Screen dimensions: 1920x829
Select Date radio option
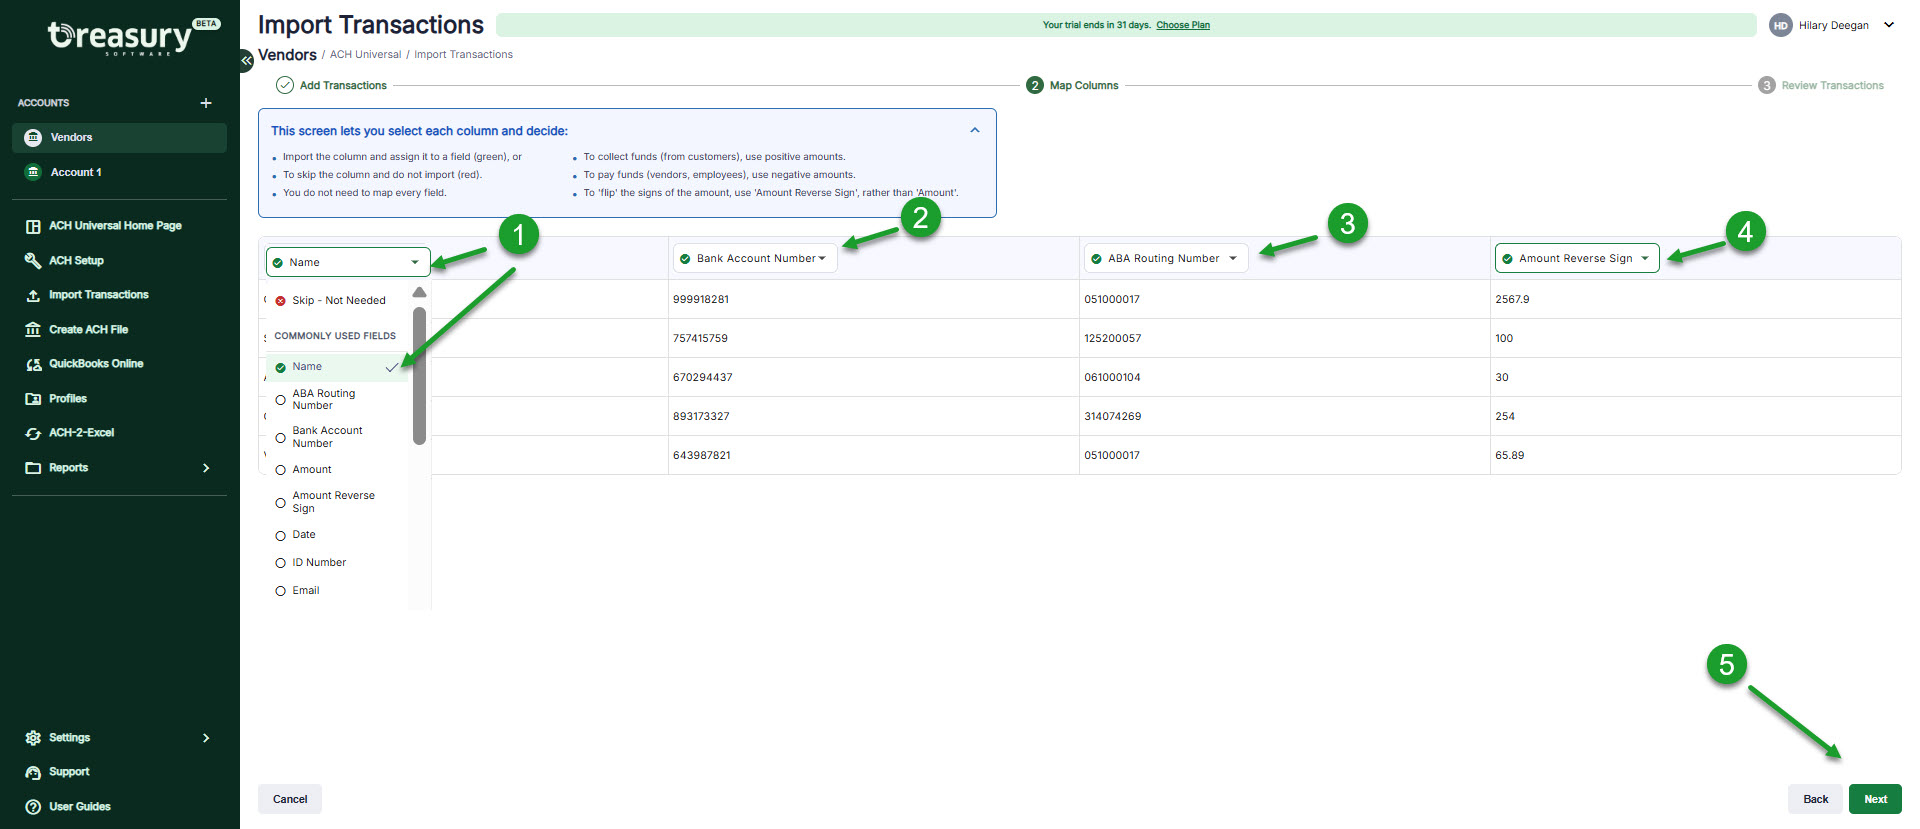(x=280, y=536)
